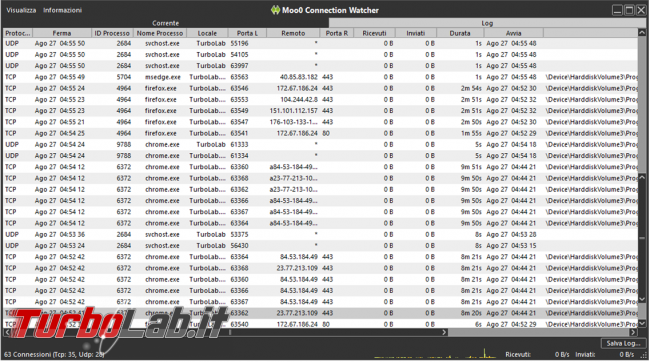Viewport: 650px width, 362px height.
Task: Select chrome.exe row with local port 61333
Action: pos(320,145)
